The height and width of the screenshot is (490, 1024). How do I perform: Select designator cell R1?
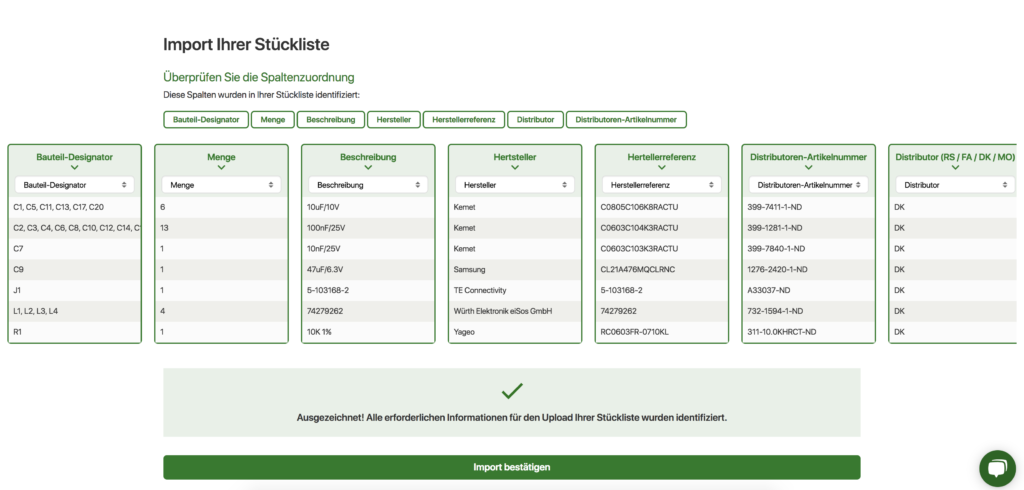(74, 332)
